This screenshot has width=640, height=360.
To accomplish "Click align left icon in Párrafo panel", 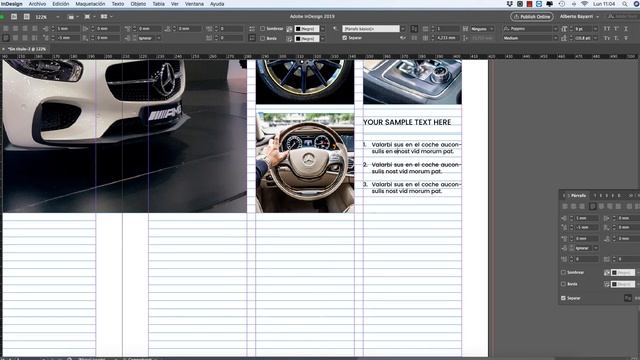I will coord(565,207).
